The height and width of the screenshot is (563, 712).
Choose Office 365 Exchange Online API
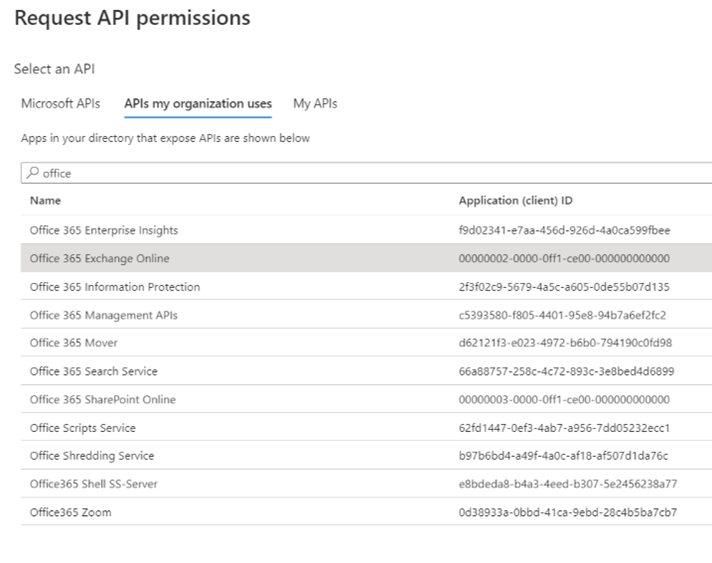pyautogui.click(x=100, y=258)
